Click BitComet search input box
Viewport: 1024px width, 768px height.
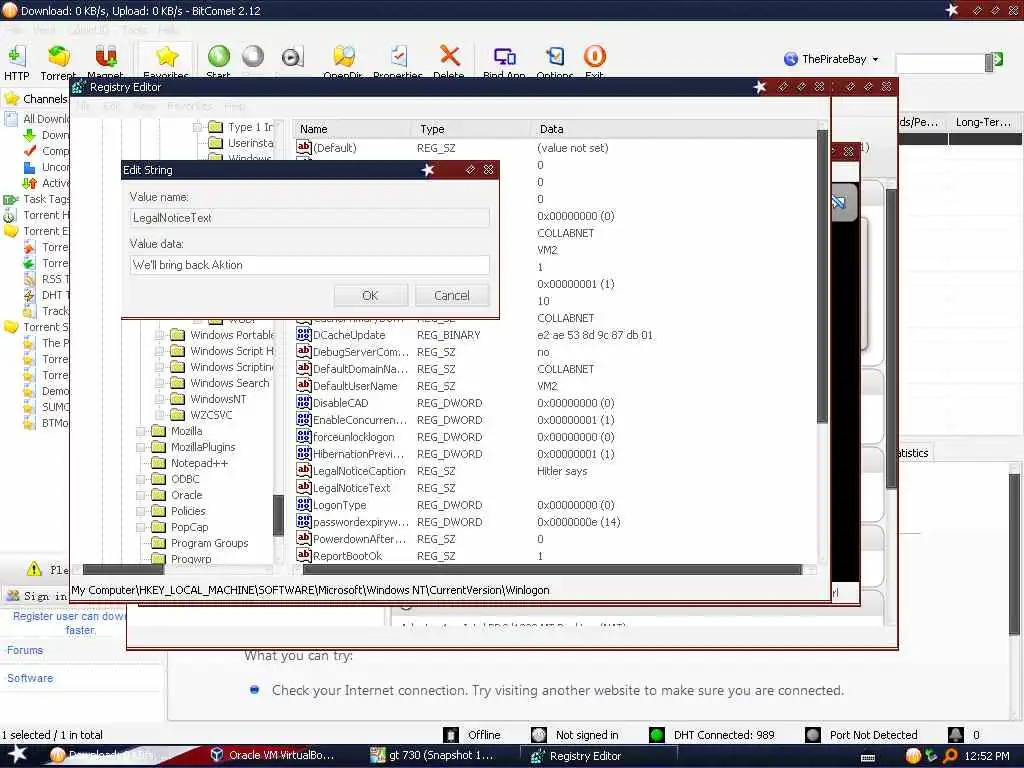940,63
